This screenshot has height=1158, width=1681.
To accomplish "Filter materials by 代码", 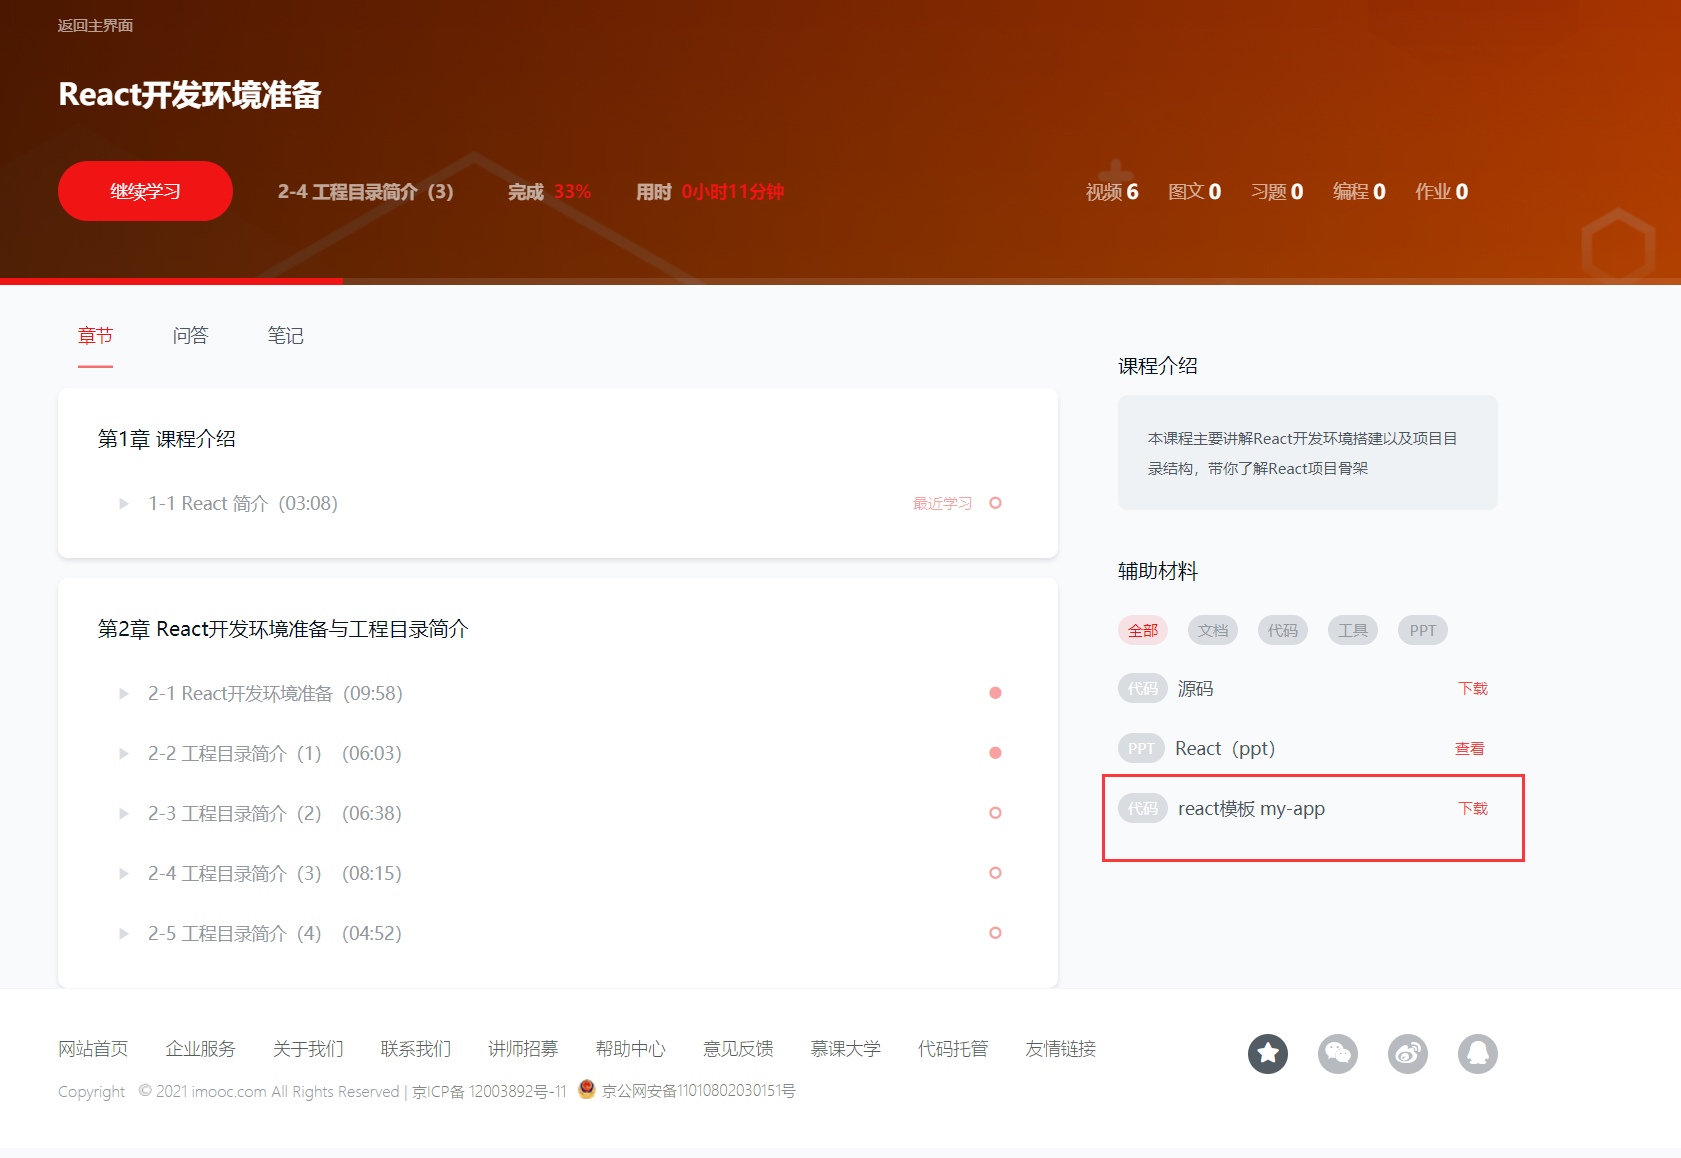I will (1283, 630).
